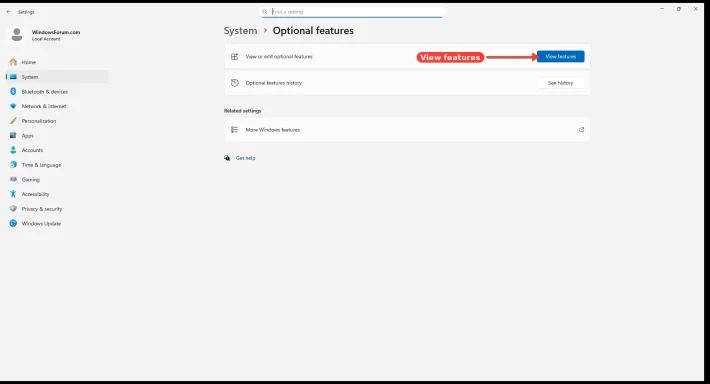This screenshot has height=384, width=710.
Task: Click the search magnifier icon
Action: coord(264,12)
